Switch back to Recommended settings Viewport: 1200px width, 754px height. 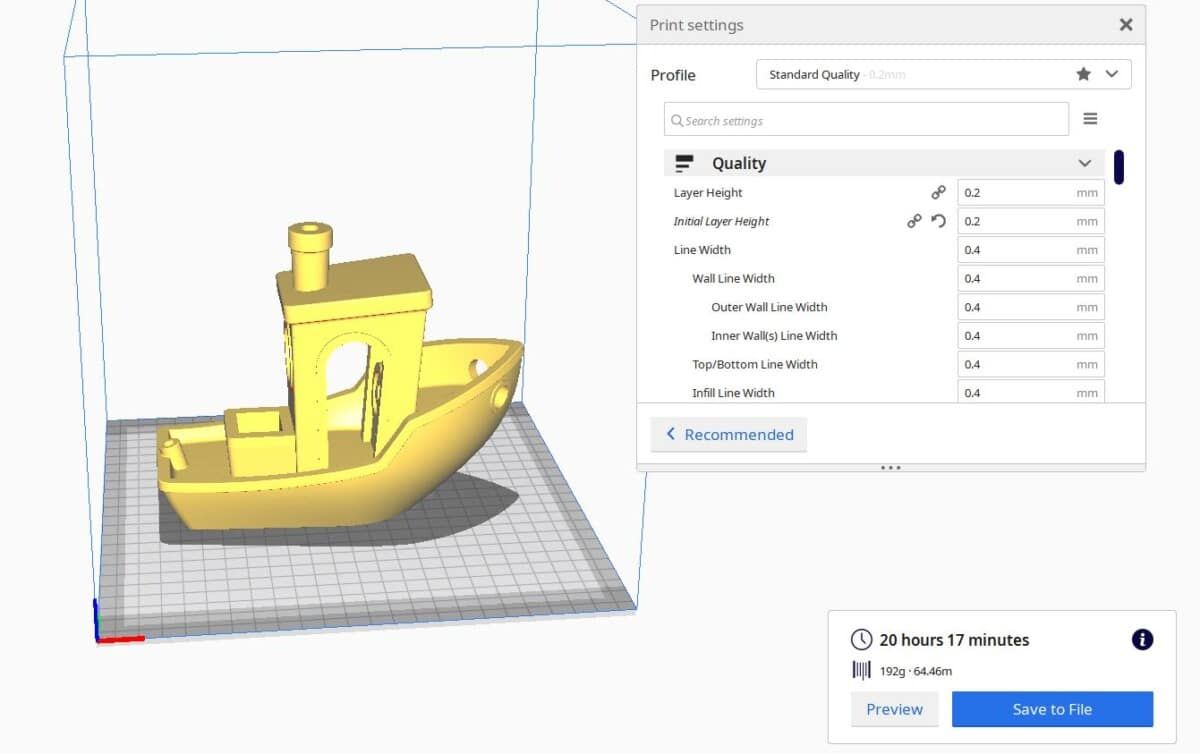(728, 434)
